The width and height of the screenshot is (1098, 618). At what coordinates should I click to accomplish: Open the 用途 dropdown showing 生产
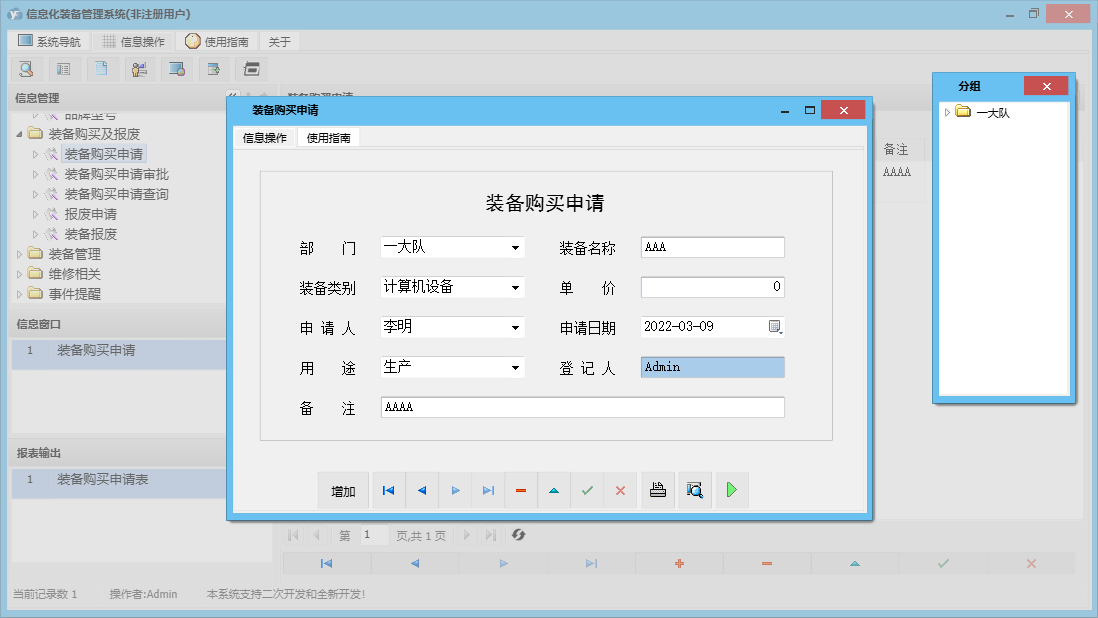(x=515, y=368)
